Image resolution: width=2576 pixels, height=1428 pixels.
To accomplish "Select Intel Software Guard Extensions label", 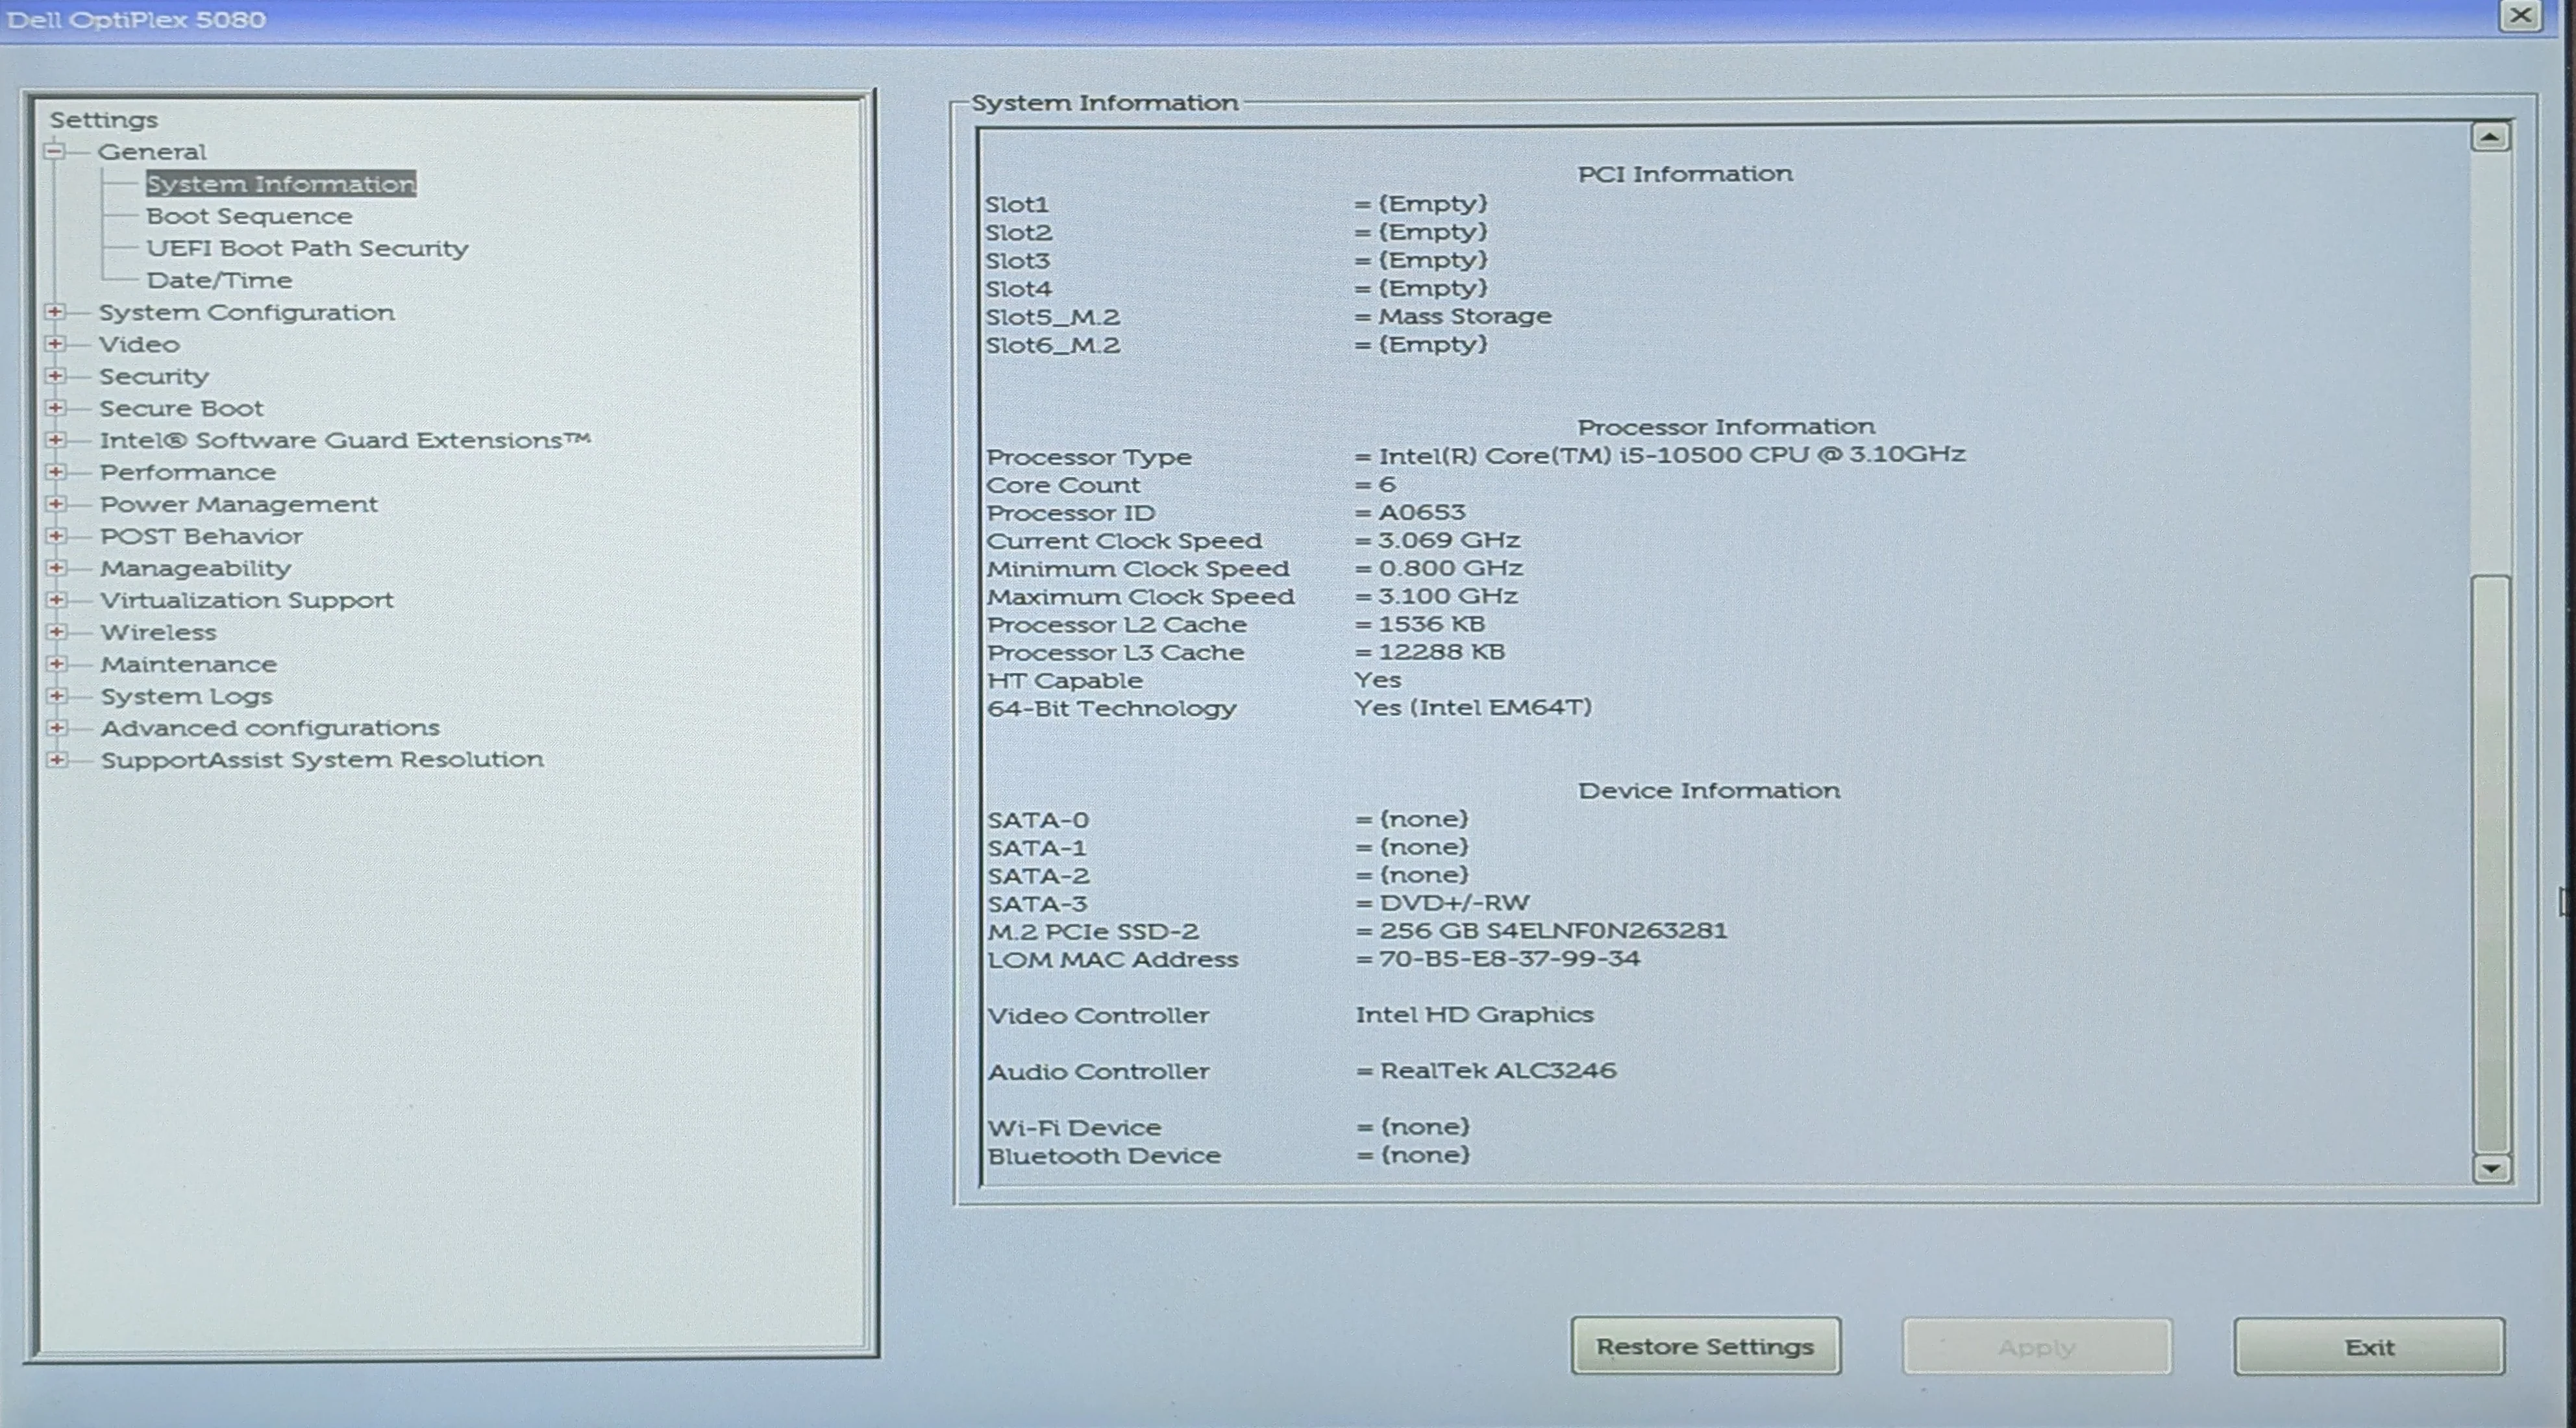I will pyautogui.click(x=345, y=440).
